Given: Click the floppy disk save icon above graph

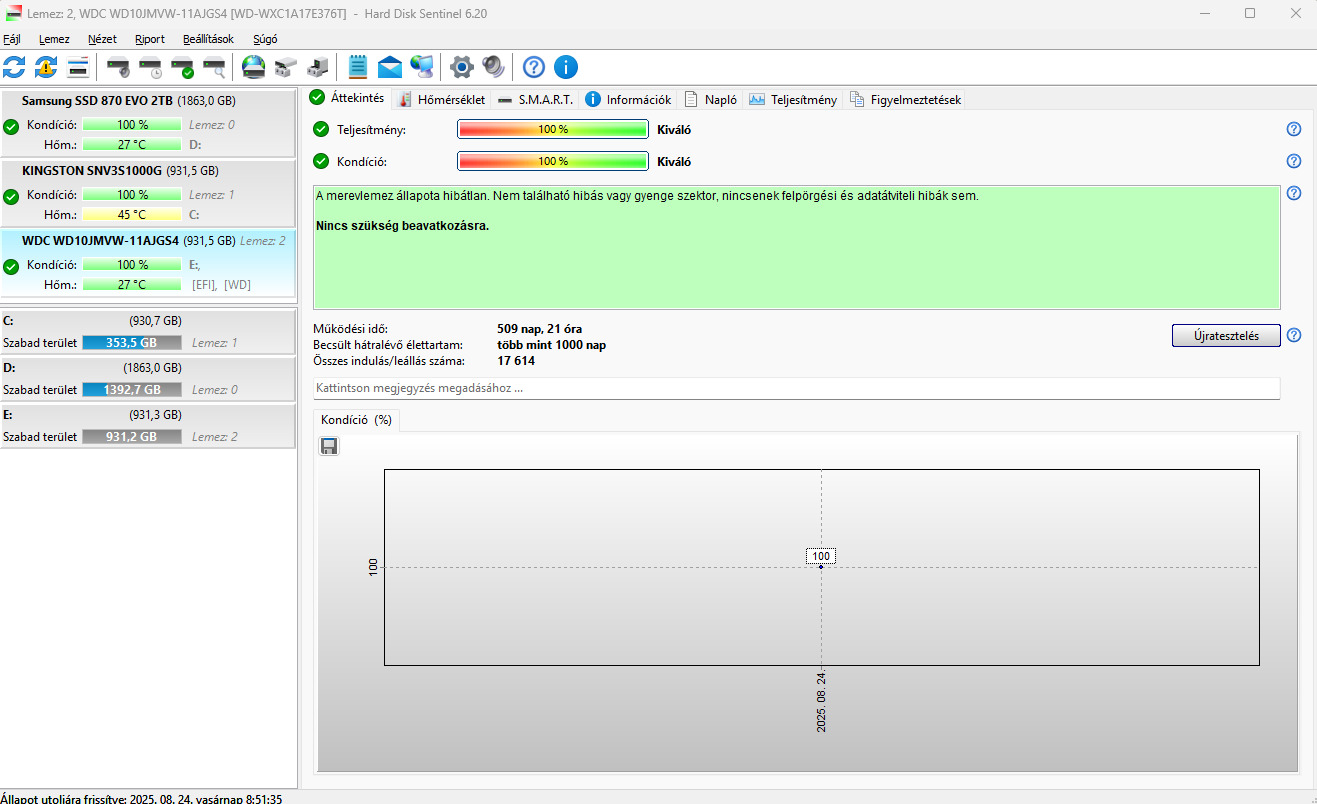Looking at the screenshot, I should pyautogui.click(x=329, y=446).
